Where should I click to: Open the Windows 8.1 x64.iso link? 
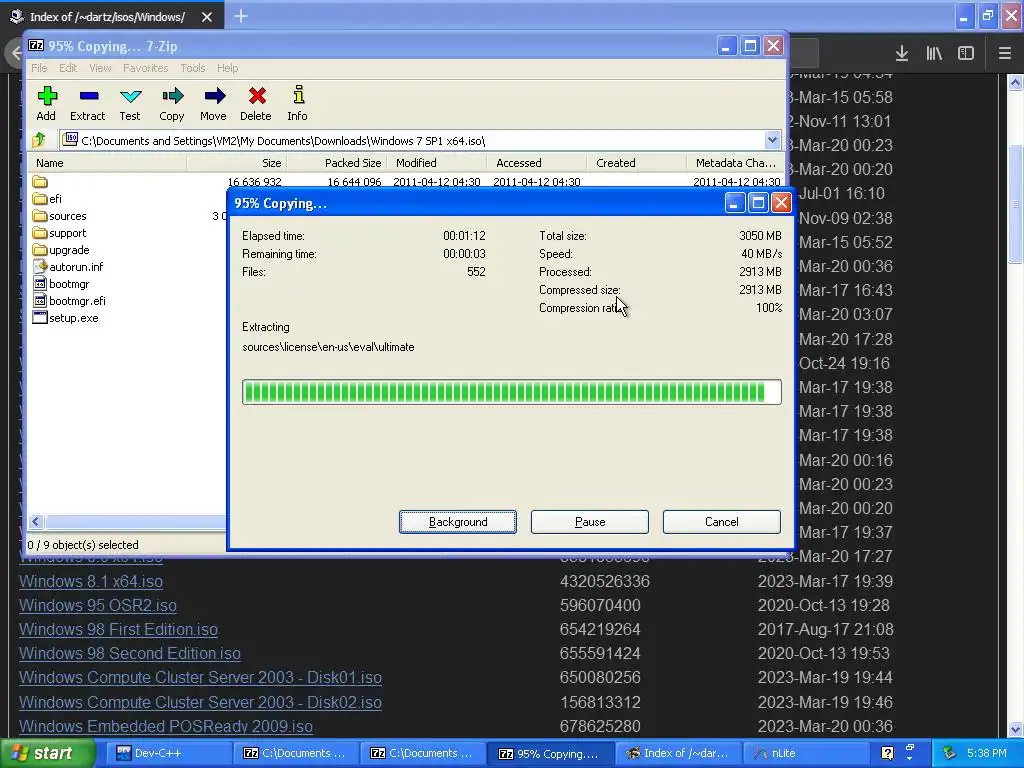pyautogui.click(x=91, y=581)
